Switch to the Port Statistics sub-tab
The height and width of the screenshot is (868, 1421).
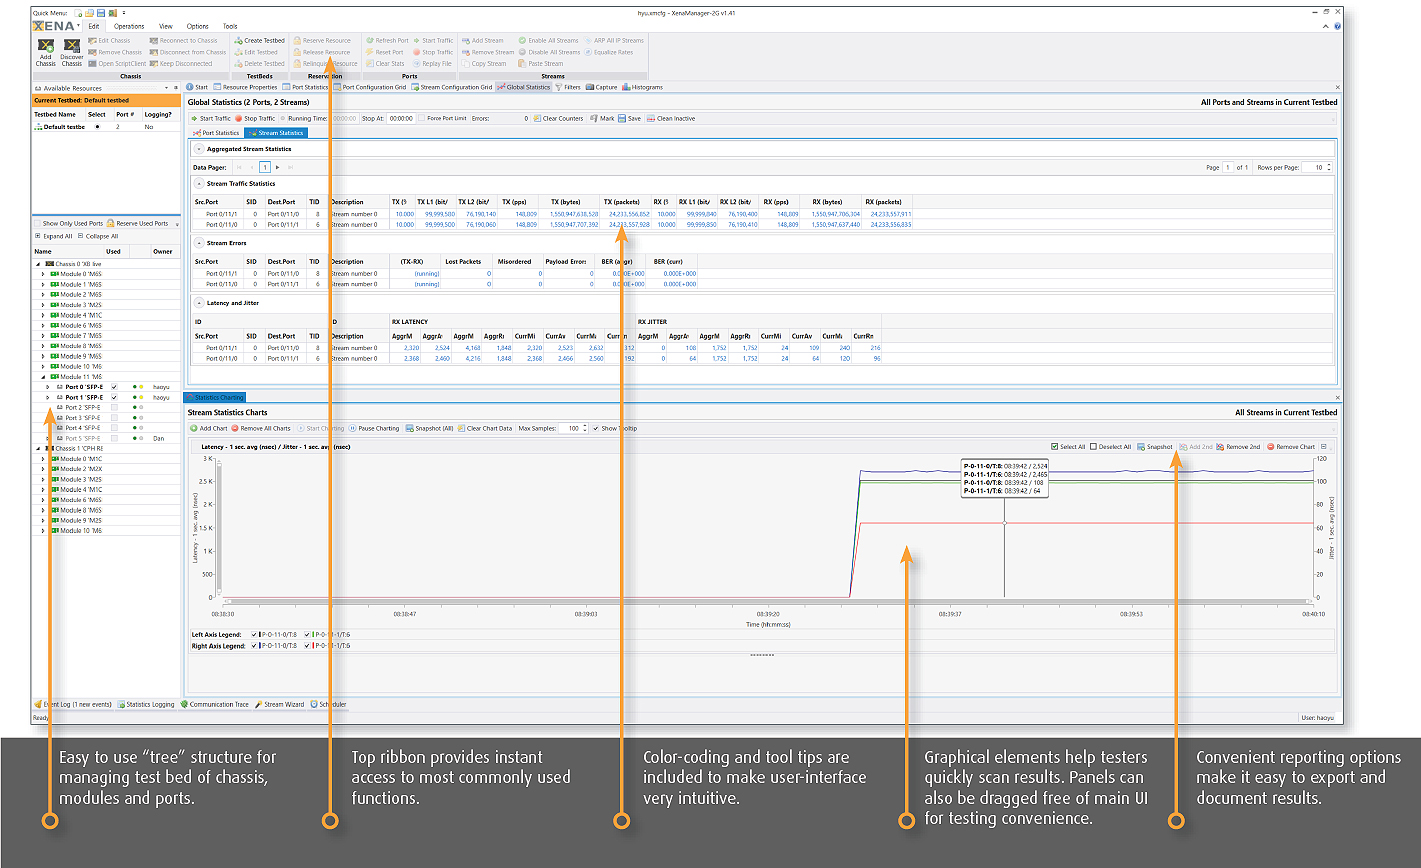coord(216,132)
